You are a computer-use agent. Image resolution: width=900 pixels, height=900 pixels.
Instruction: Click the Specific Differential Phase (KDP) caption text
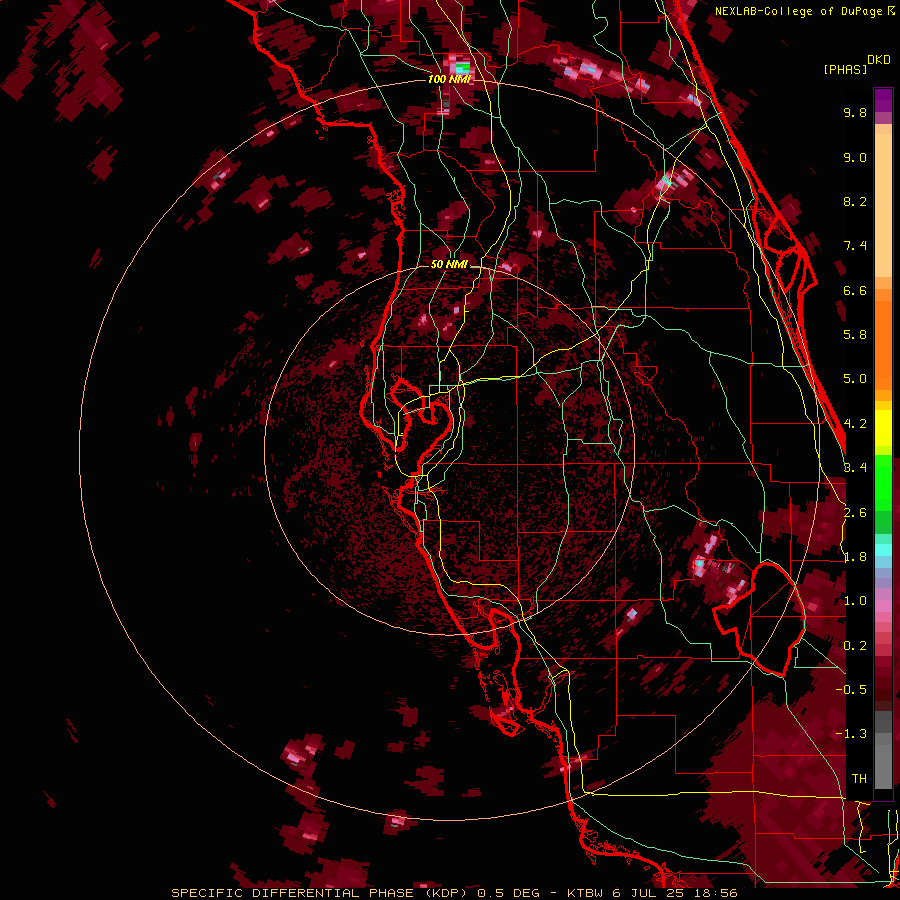click(x=319, y=893)
